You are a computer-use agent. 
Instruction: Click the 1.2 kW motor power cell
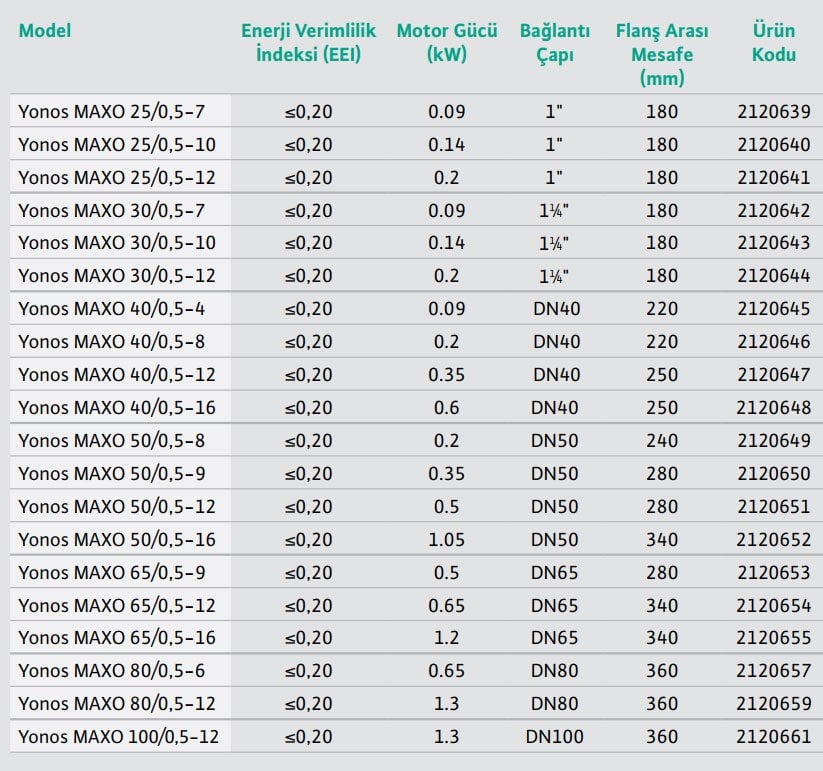point(447,638)
